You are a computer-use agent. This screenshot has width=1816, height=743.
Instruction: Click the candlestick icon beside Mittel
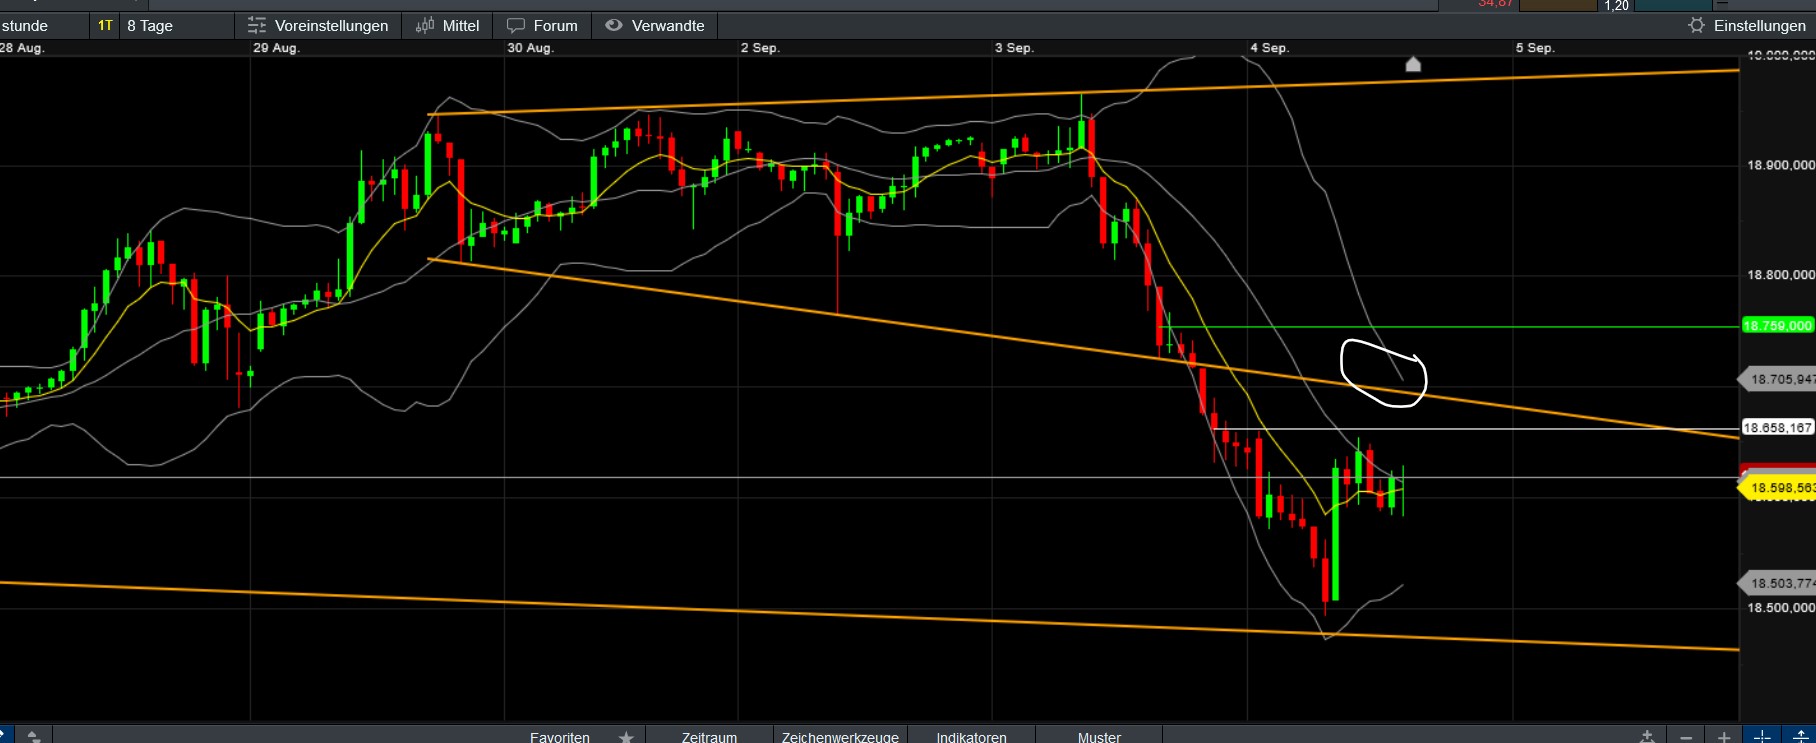point(425,26)
